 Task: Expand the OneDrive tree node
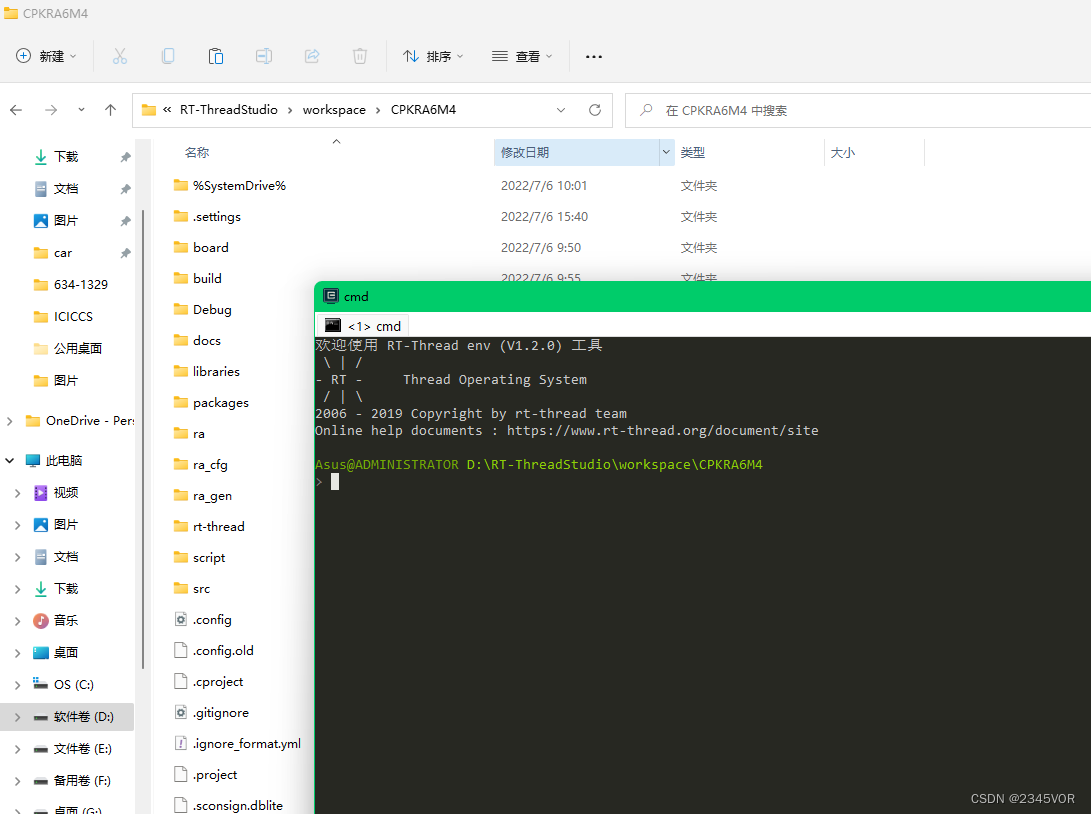11,421
